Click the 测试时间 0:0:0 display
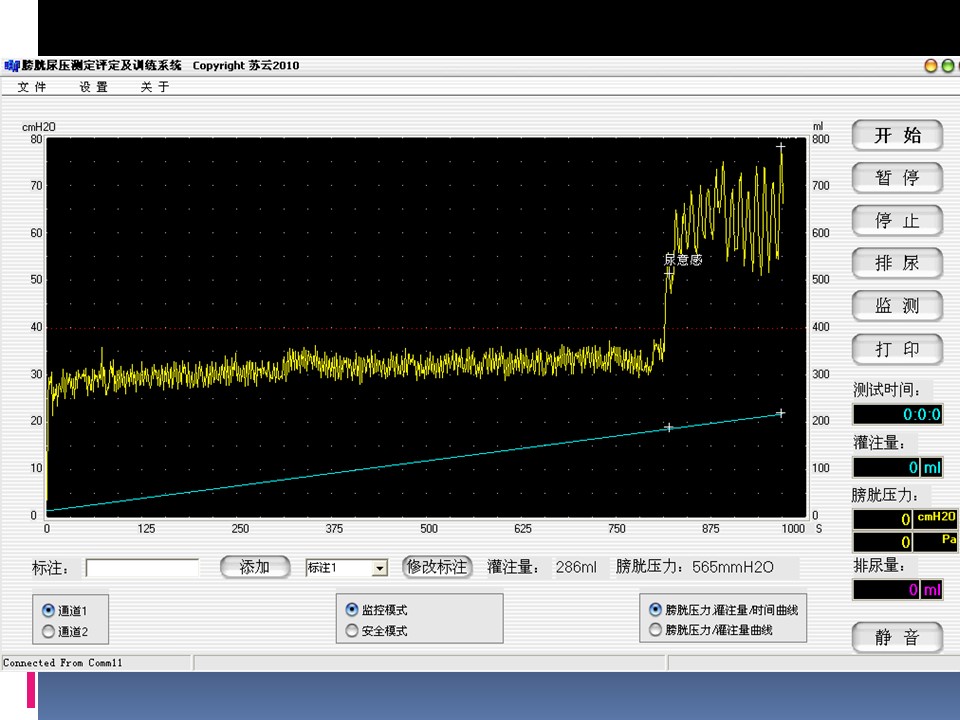 [898, 414]
